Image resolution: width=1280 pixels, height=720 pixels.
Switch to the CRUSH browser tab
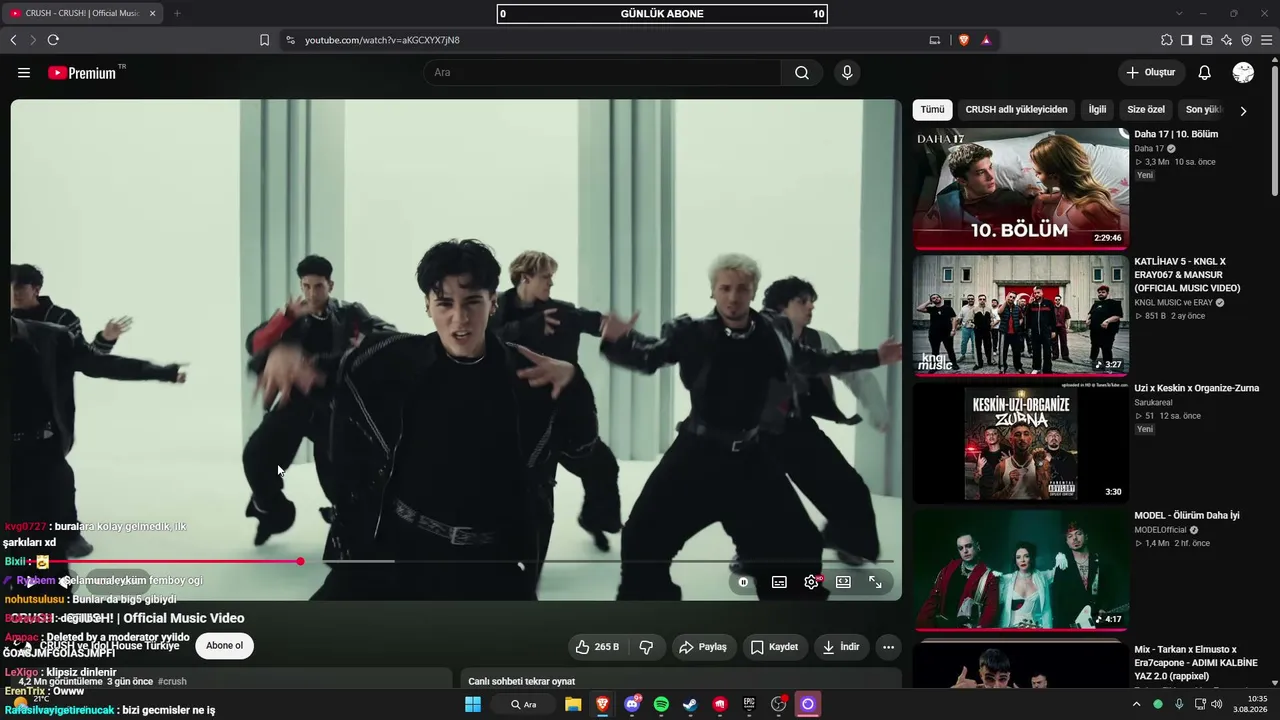[x=82, y=13]
